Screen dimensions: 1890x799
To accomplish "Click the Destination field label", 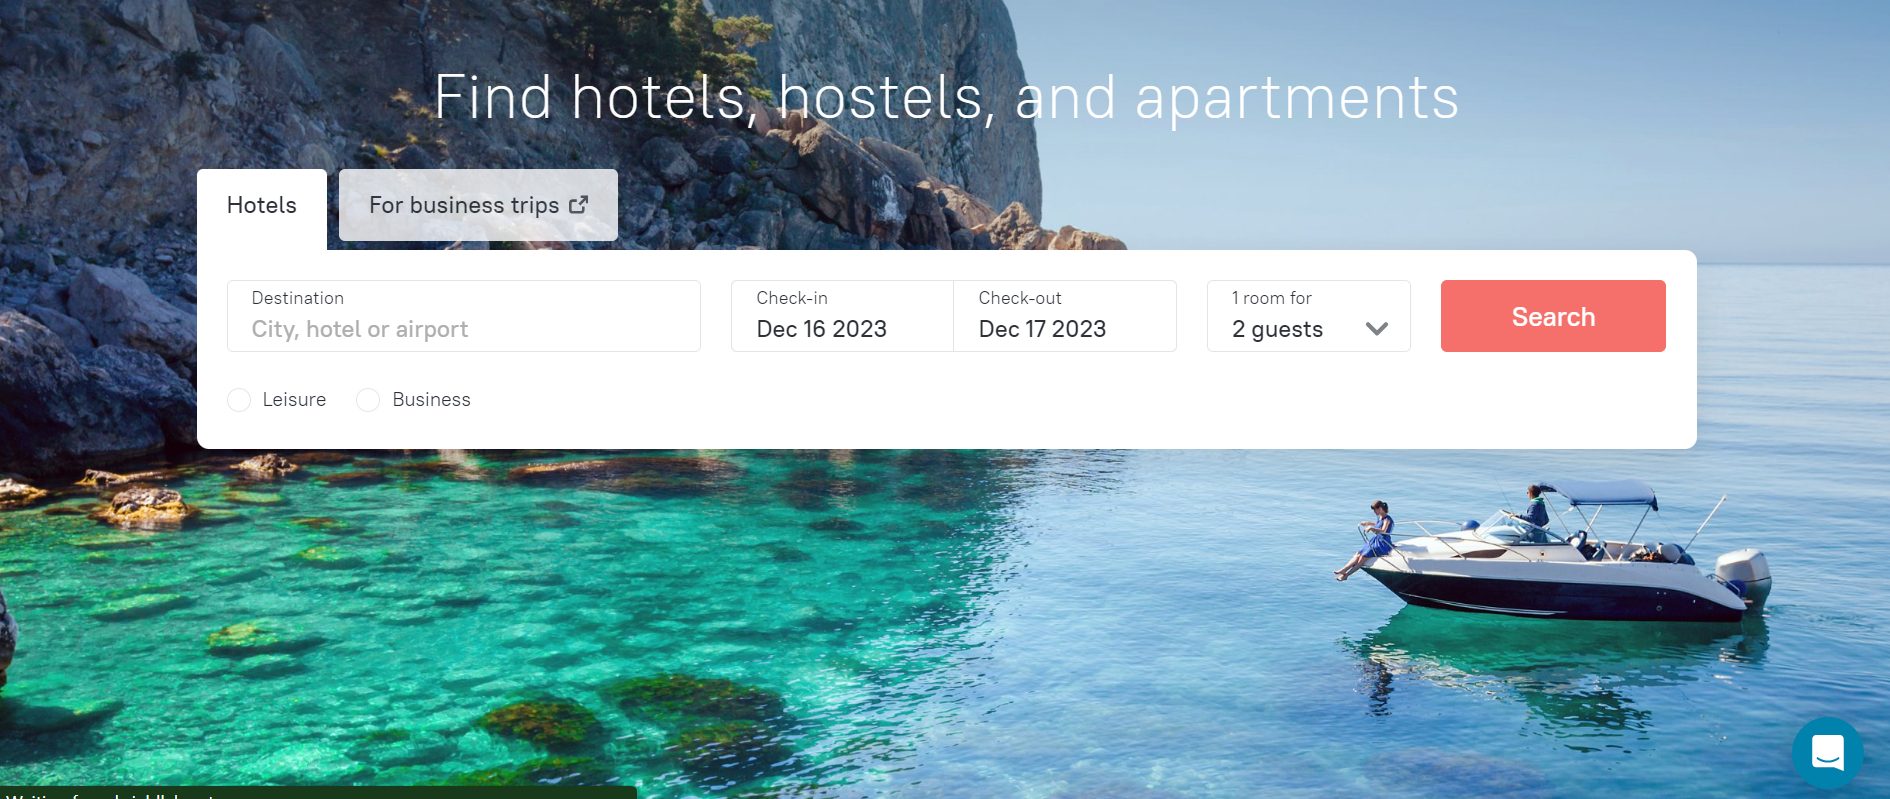I will coord(298,298).
